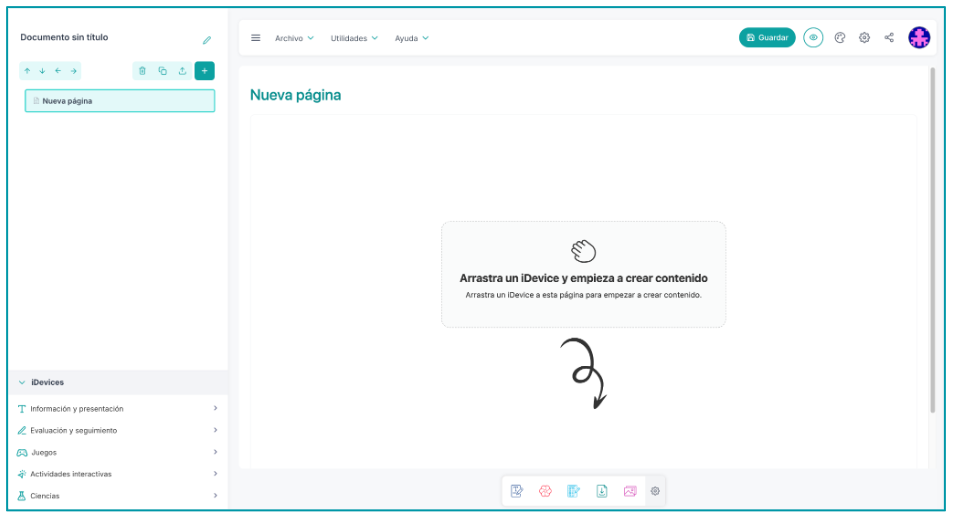Viewport: 955px width, 518px height.
Task: Duplicate the selected page using the copy icon
Action: tap(162, 71)
